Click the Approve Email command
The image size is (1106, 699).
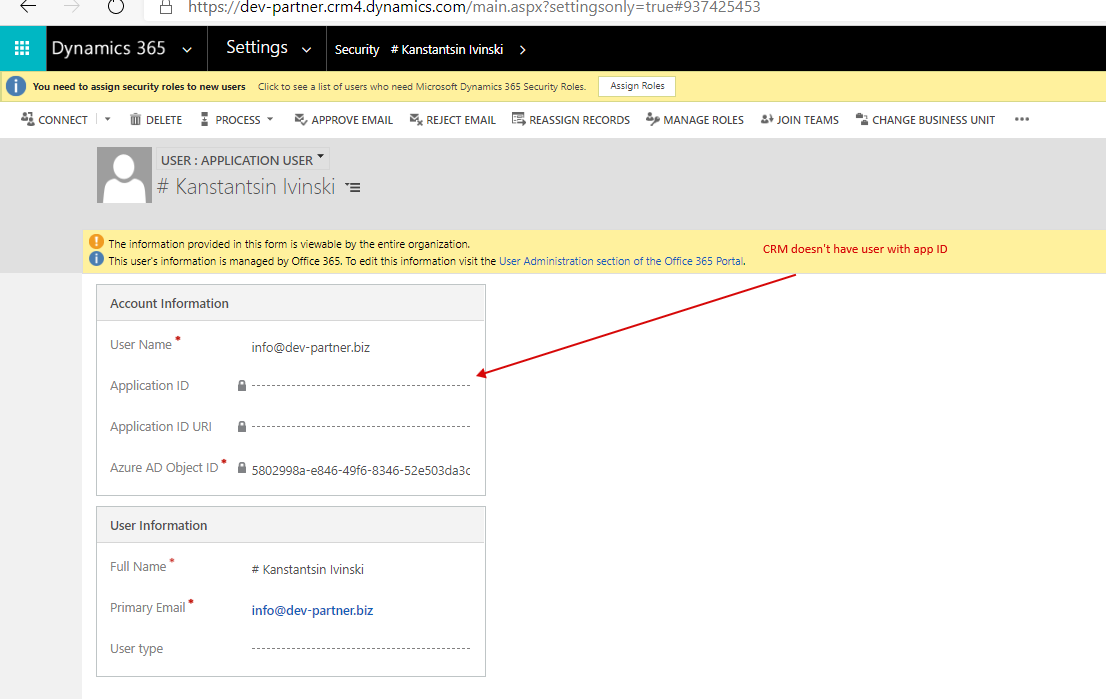pyautogui.click(x=344, y=119)
